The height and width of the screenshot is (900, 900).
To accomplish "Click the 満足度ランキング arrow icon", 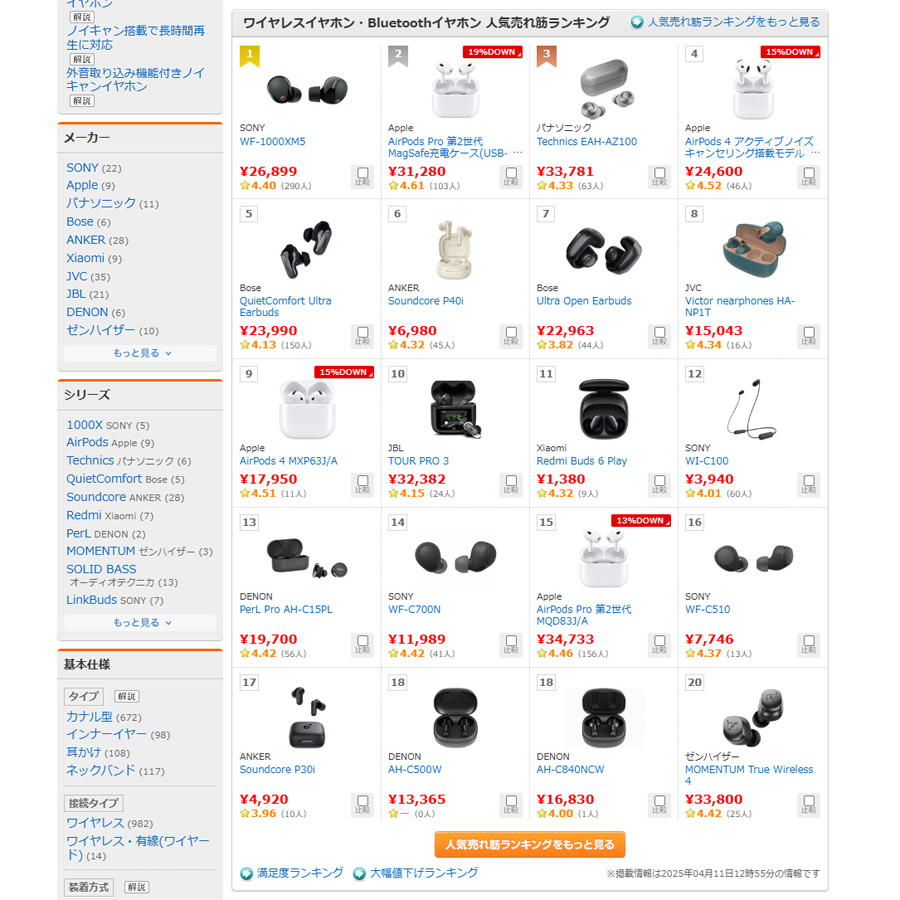I will pos(246,874).
